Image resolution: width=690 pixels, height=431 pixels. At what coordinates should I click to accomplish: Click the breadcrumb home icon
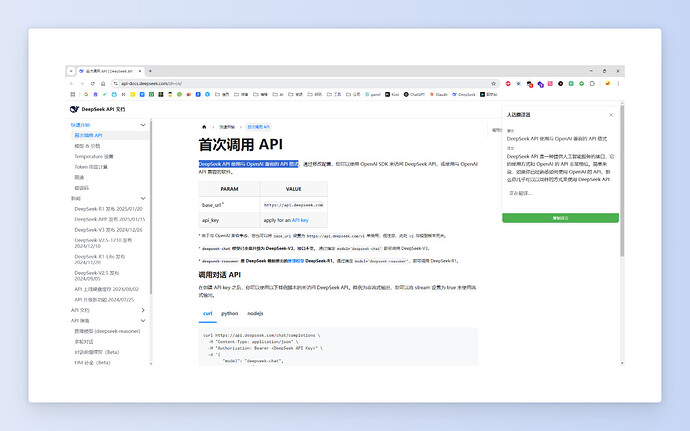click(204, 127)
